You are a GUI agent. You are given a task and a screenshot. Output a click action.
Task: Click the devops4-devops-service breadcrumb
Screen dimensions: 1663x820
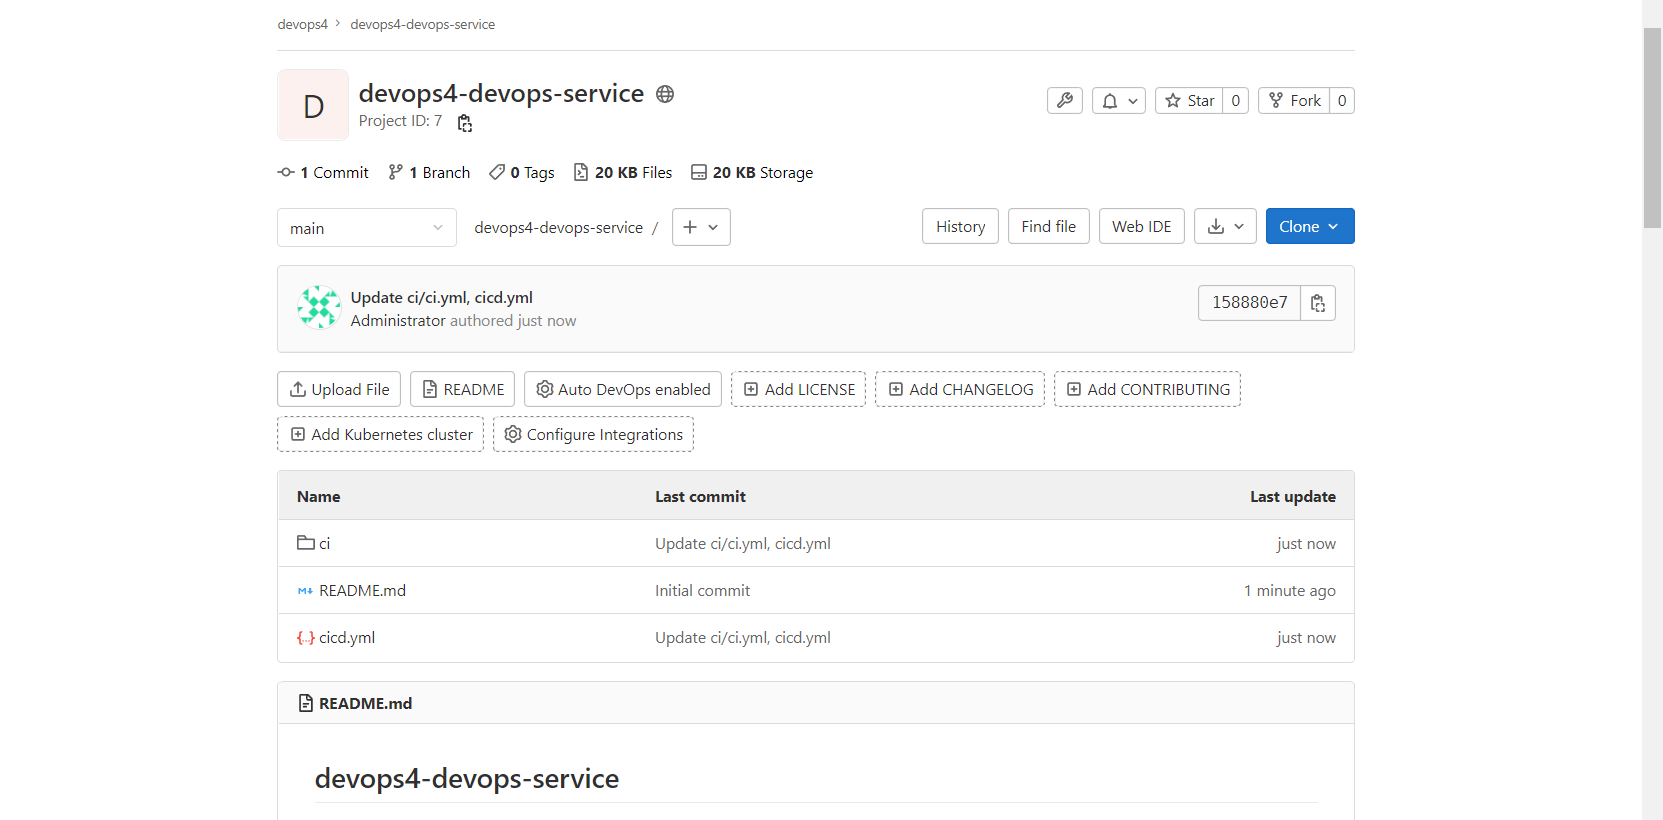[422, 25]
